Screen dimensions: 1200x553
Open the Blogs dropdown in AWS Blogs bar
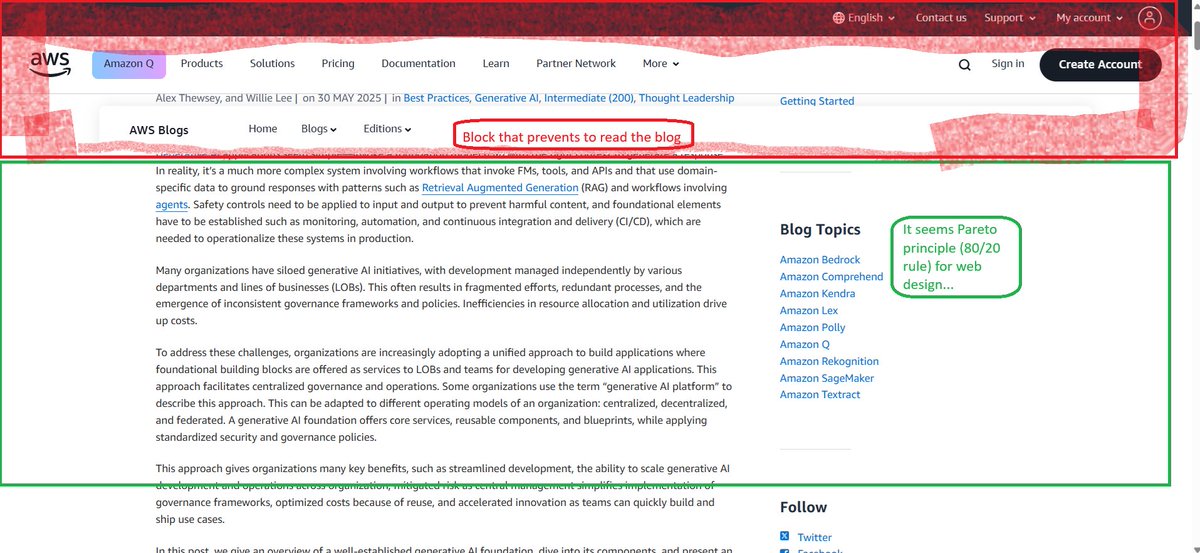pos(319,129)
